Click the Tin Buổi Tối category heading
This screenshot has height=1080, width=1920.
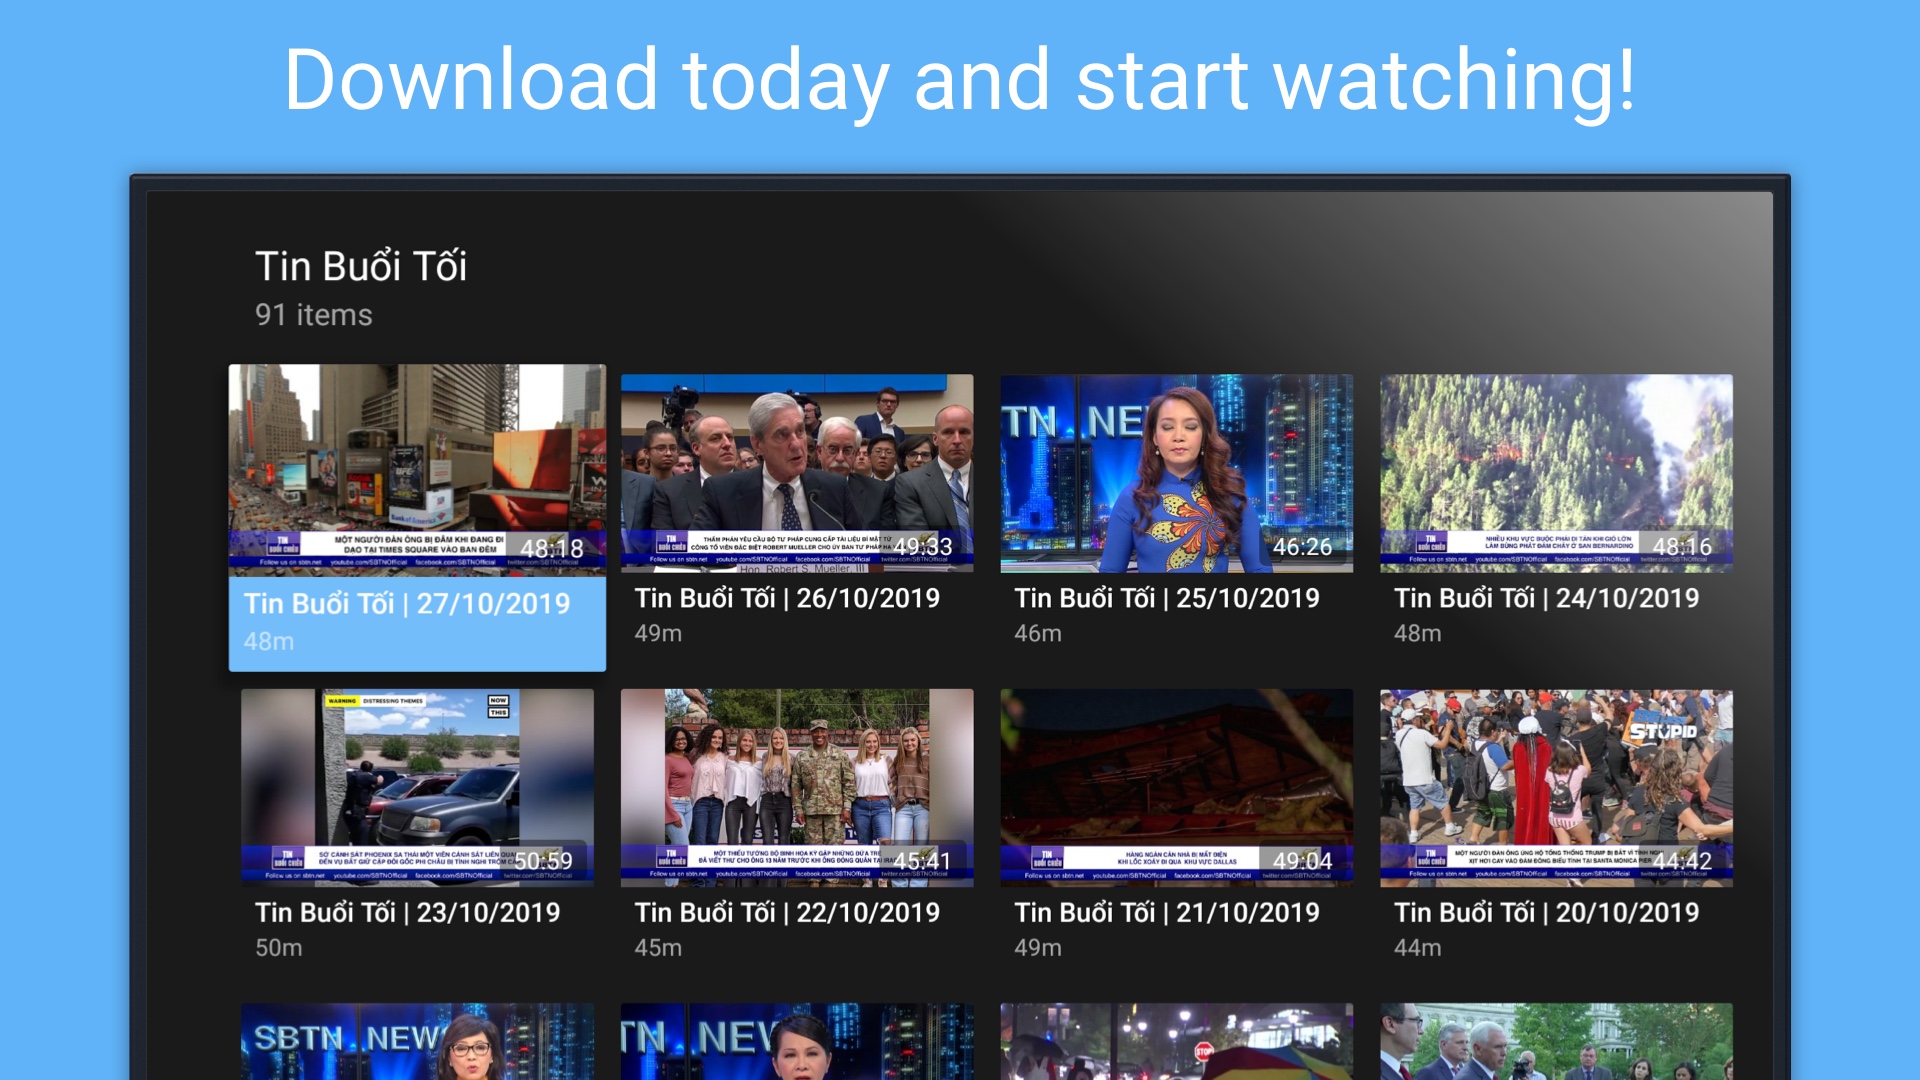tap(362, 266)
